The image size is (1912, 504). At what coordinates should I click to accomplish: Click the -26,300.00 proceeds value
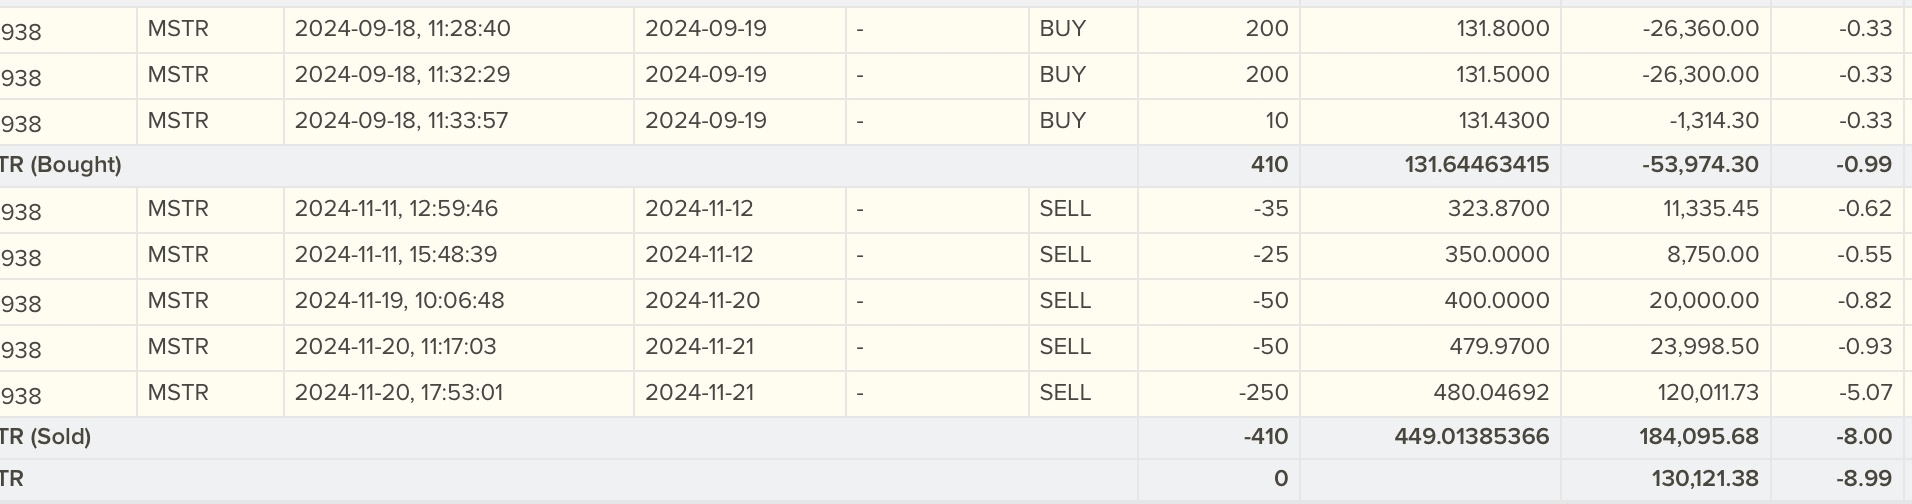[1700, 75]
